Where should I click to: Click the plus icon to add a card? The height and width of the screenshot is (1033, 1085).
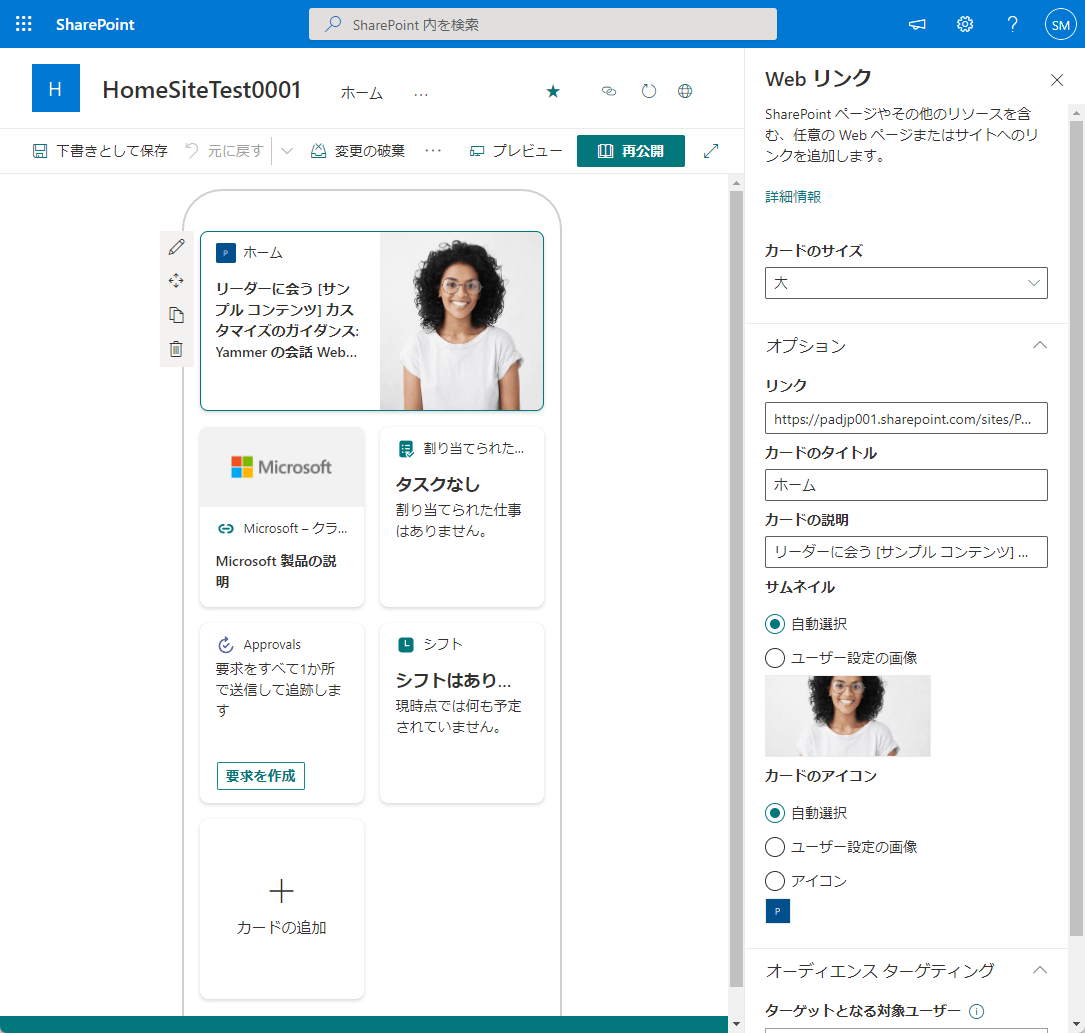282,891
